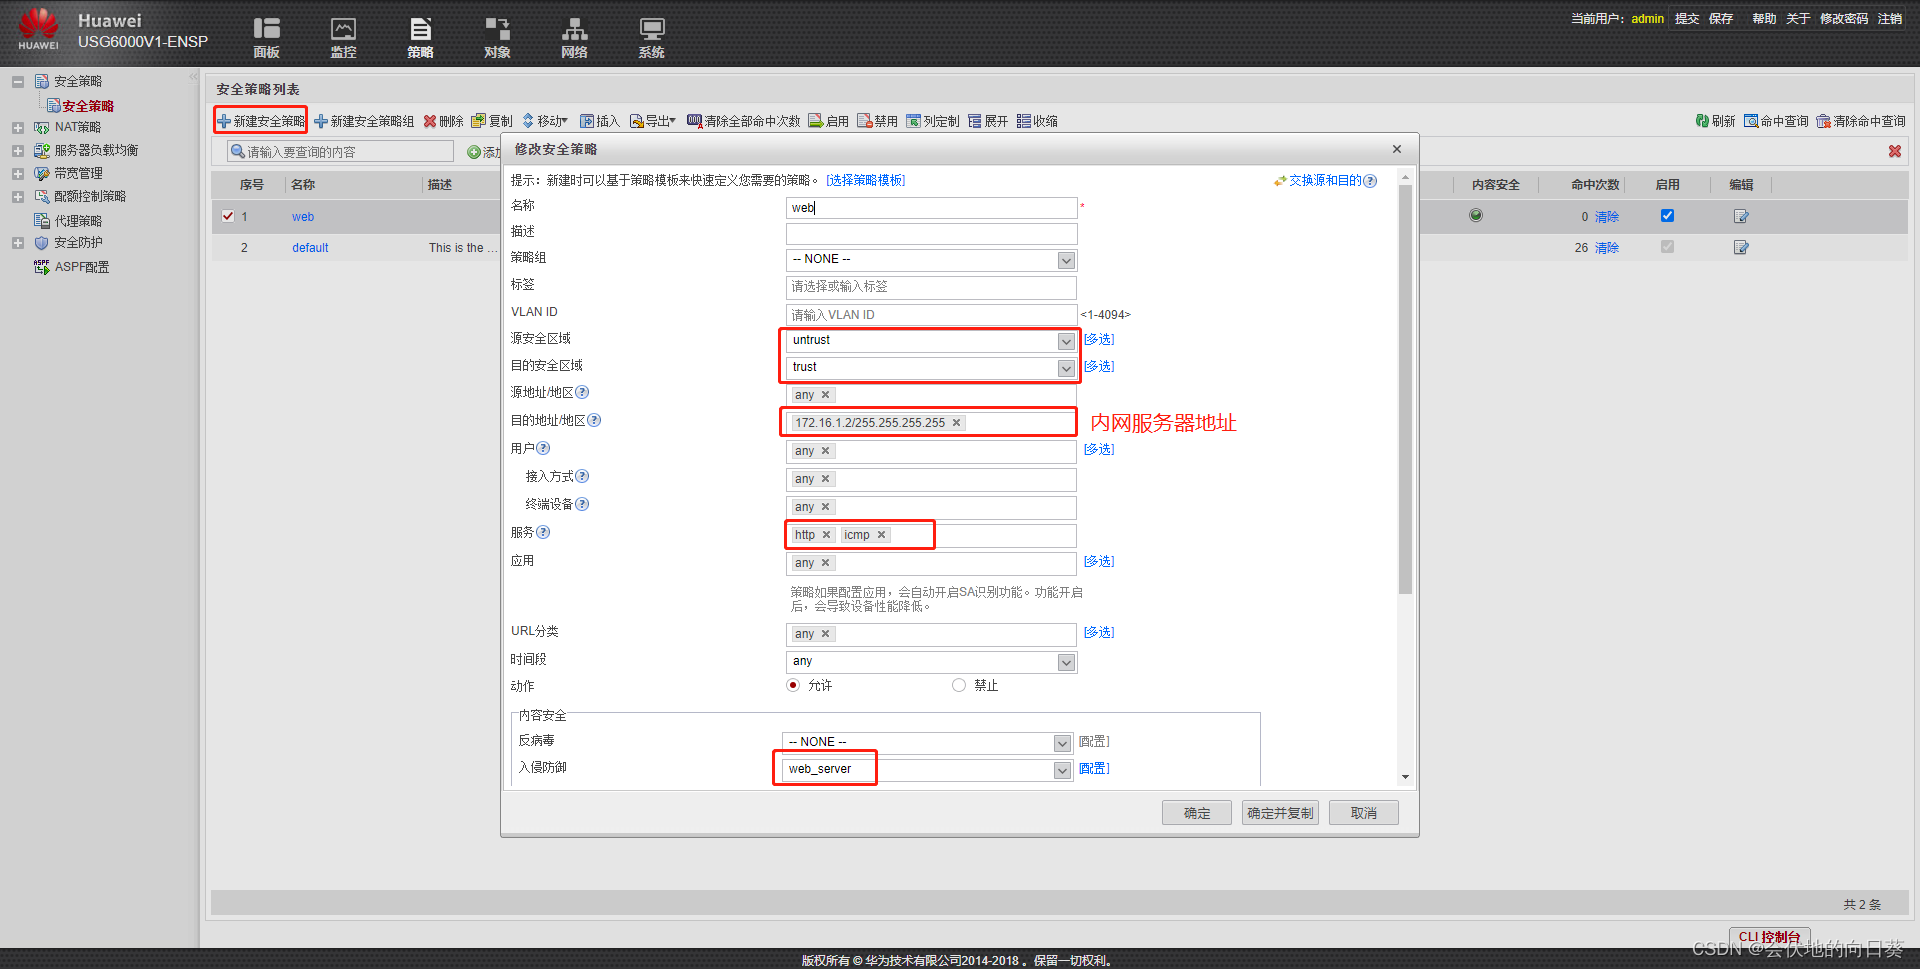Click the 新建安全策略 create policy icon
This screenshot has height=969, width=1920.
tap(260, 120)
